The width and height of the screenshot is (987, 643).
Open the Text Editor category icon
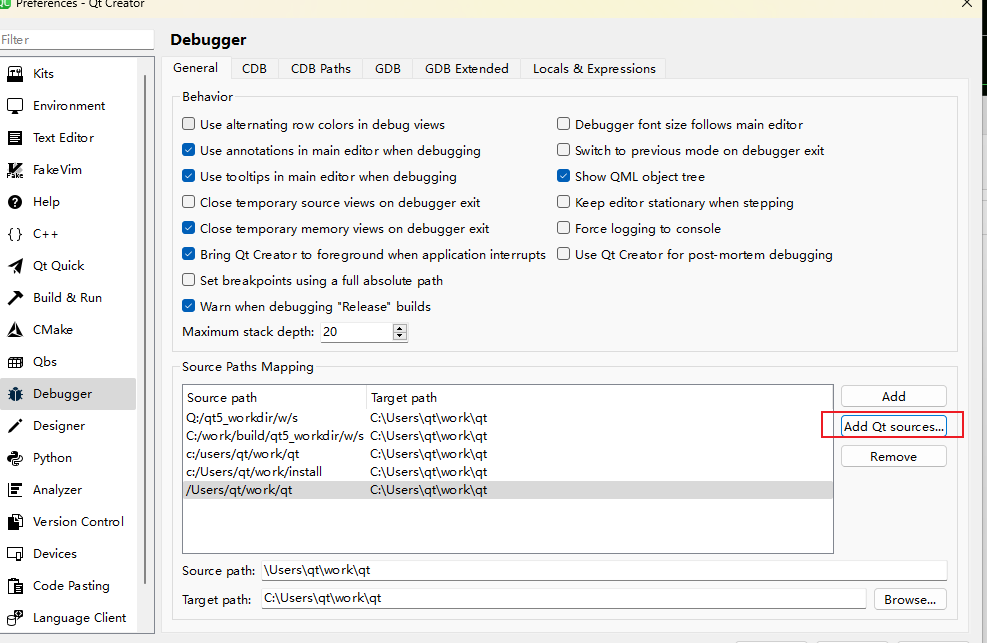pyautogui.click(x=15, y=138)
